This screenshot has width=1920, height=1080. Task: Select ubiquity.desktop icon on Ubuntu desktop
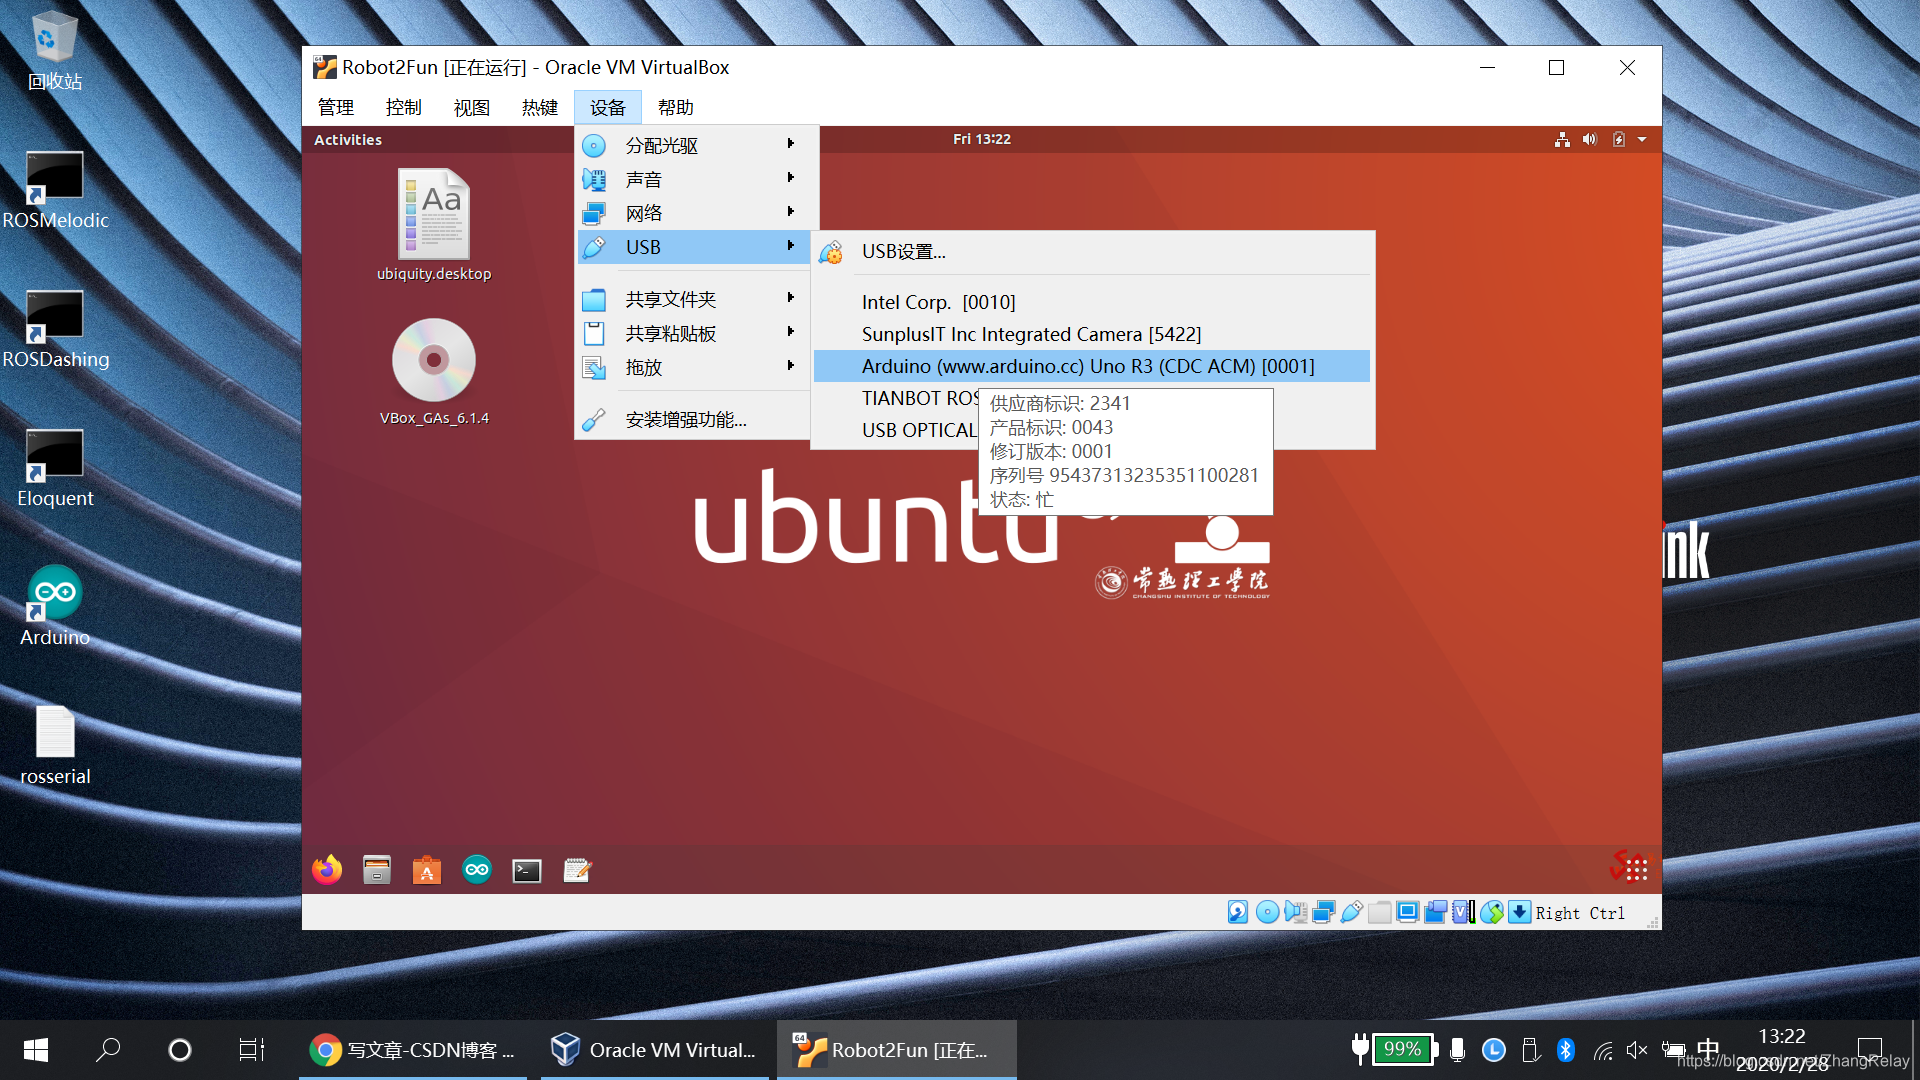click(x=434, y=225)
